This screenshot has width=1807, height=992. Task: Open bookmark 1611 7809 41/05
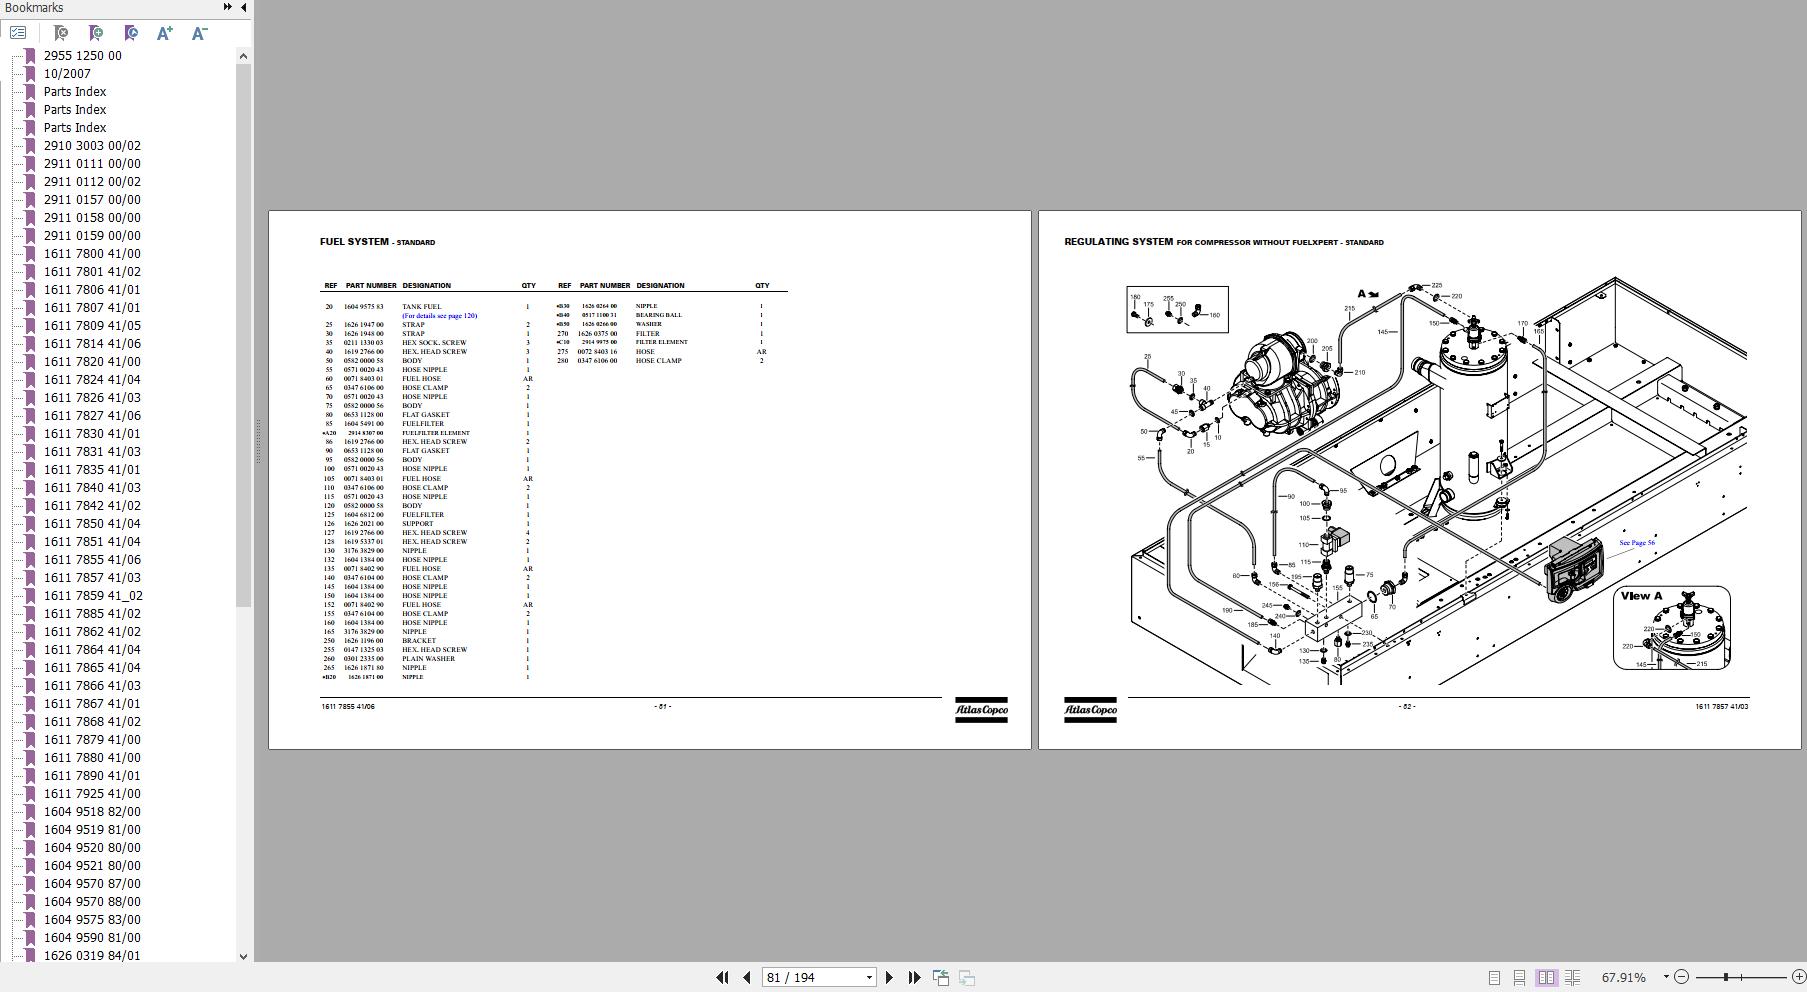[92, 326]
